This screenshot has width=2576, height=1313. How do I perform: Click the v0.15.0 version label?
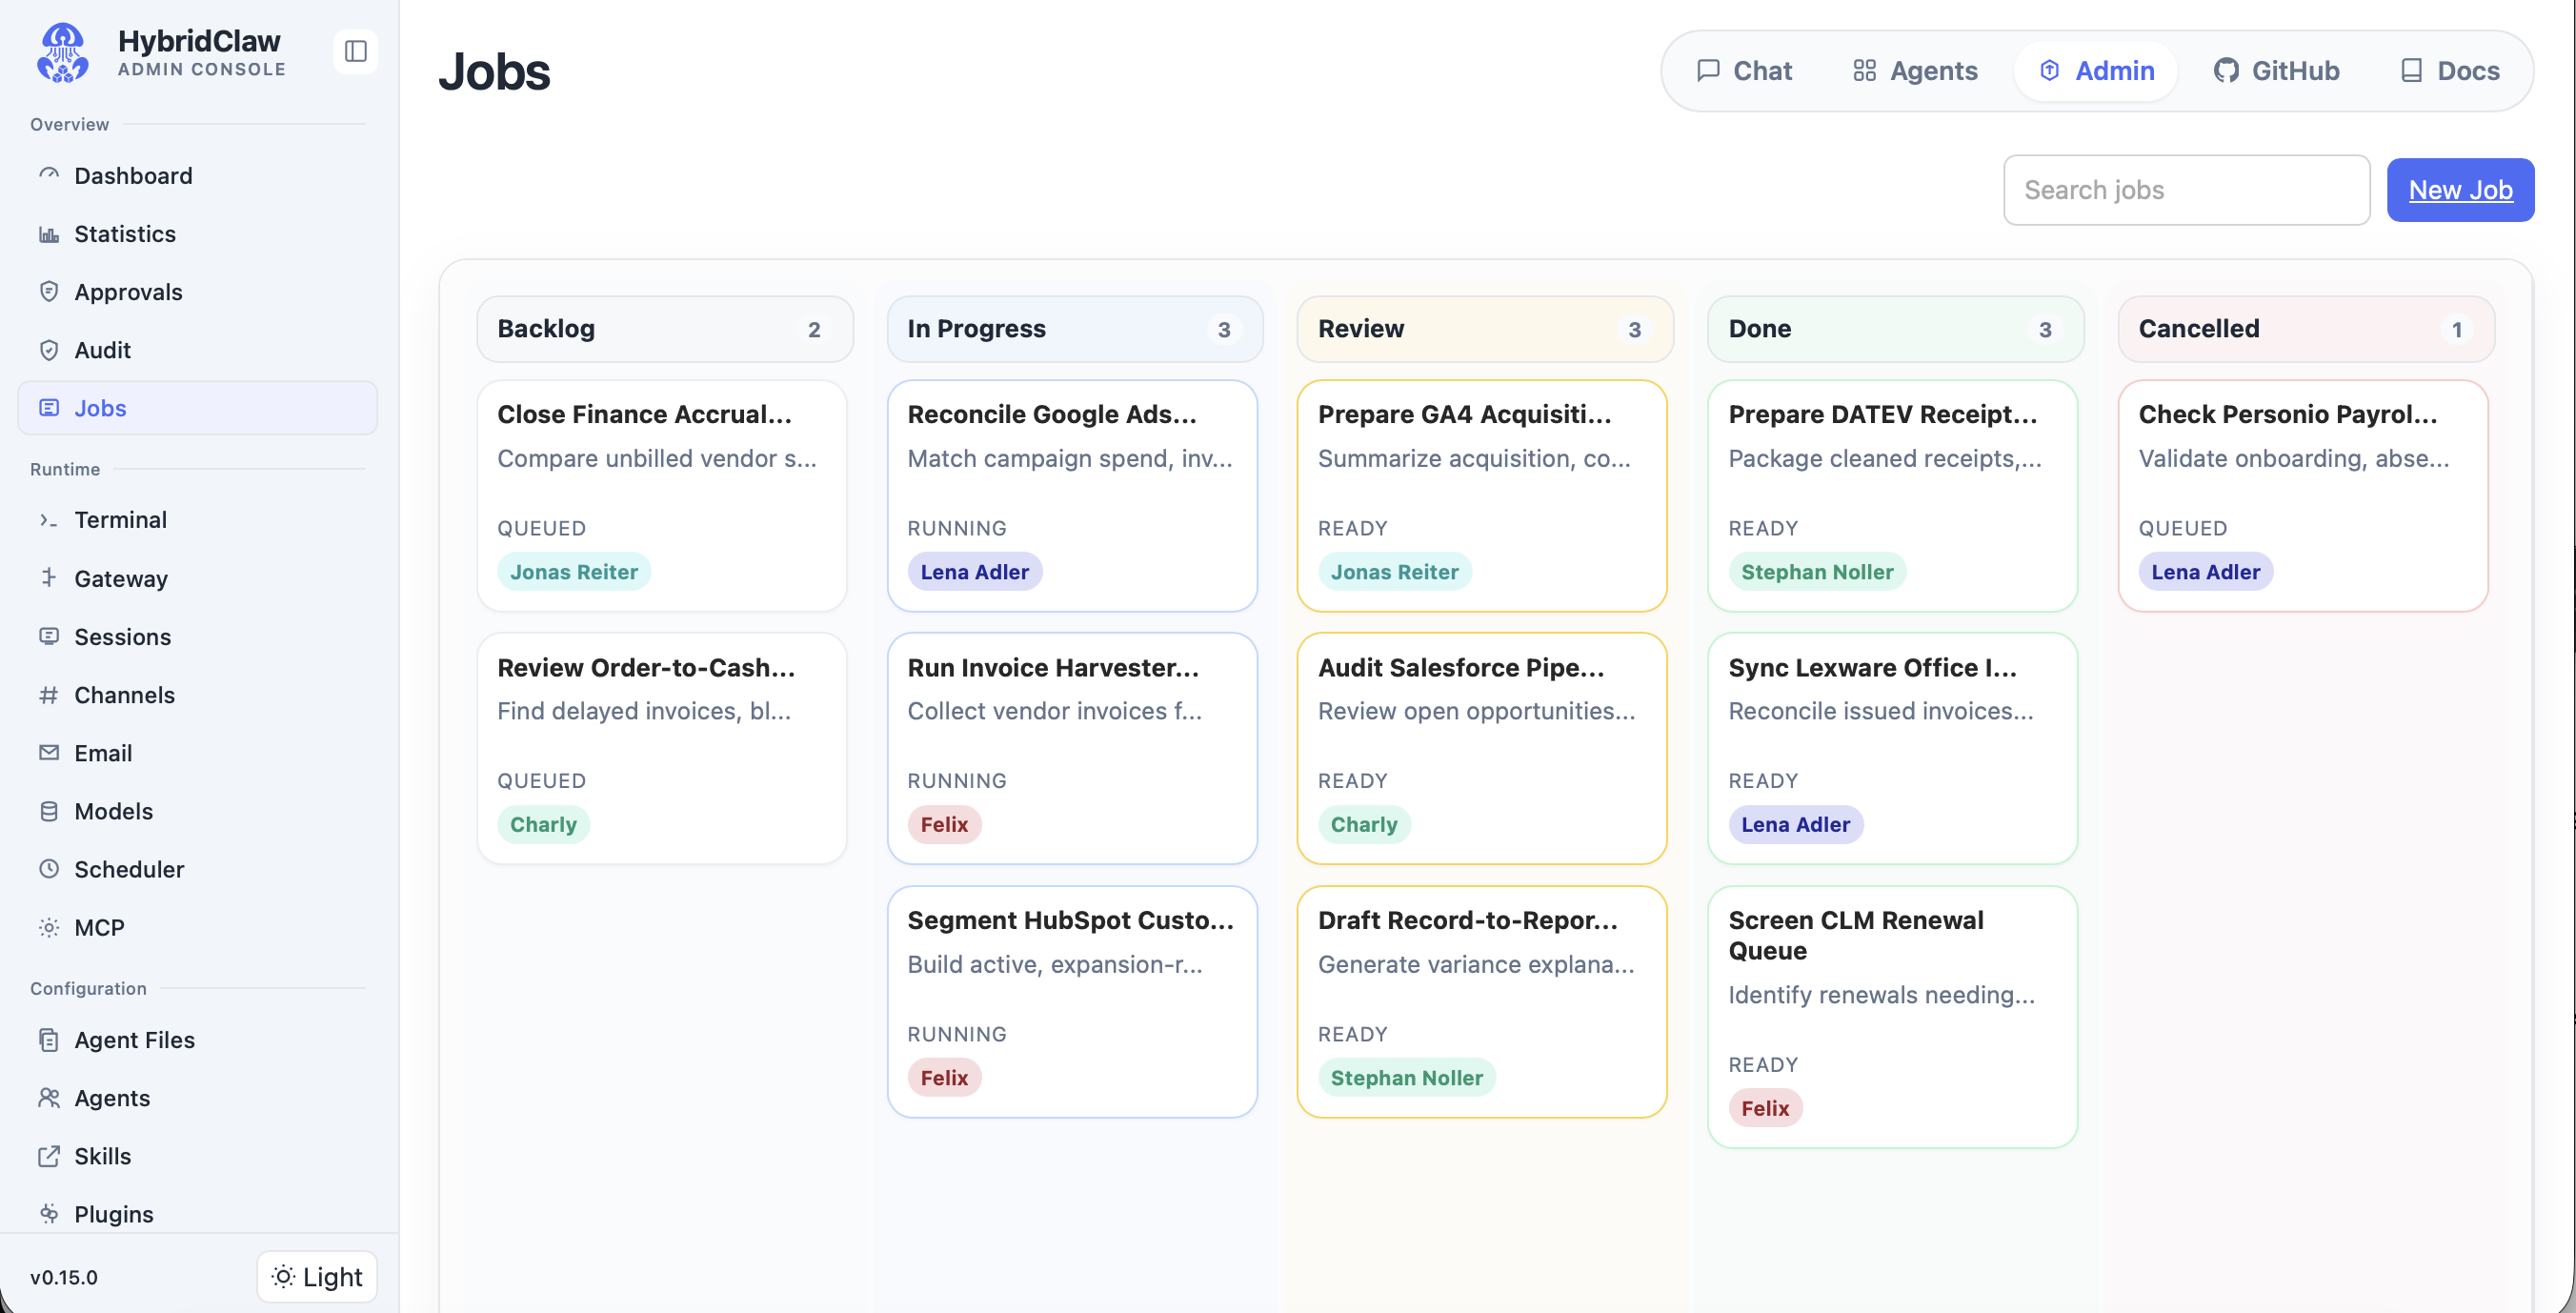[64, 1277]
